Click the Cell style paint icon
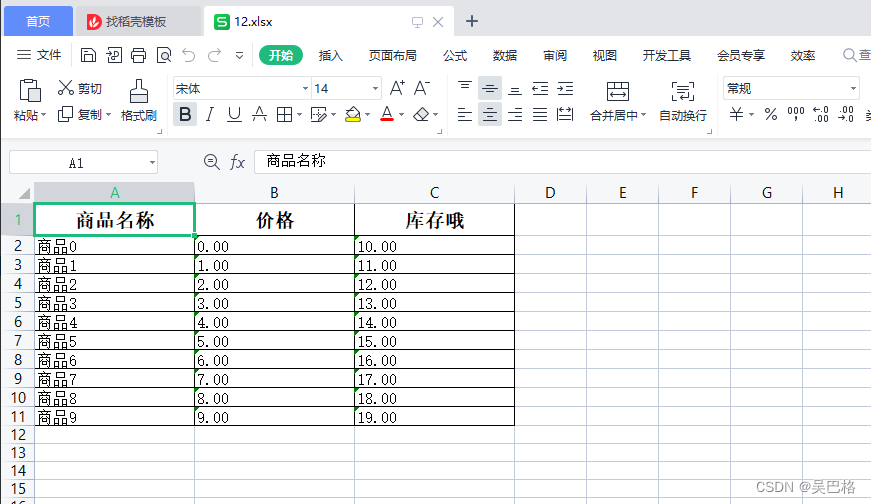Image resolution: width=871 pixels, height=504 pixels. [318, 114]
